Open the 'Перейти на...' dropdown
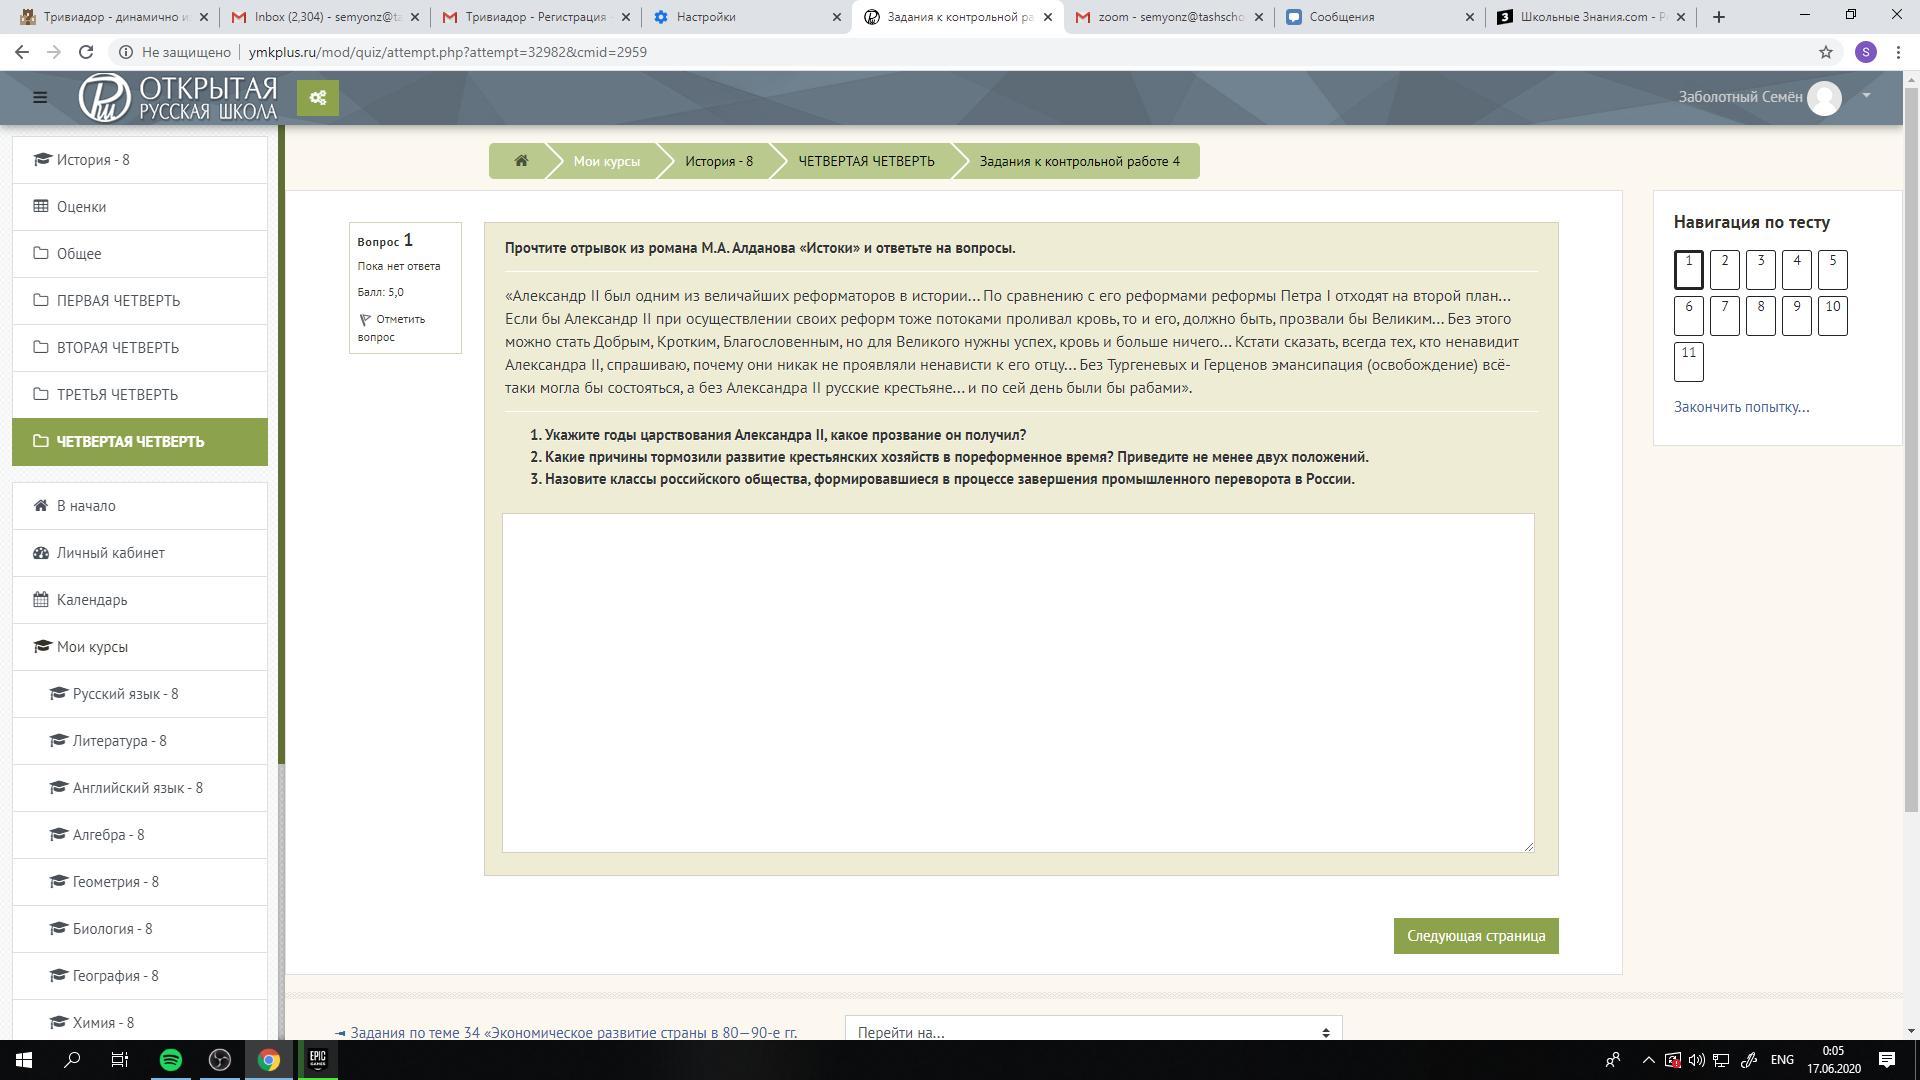The image size is (1920, 1080). coord(1093,1031)
